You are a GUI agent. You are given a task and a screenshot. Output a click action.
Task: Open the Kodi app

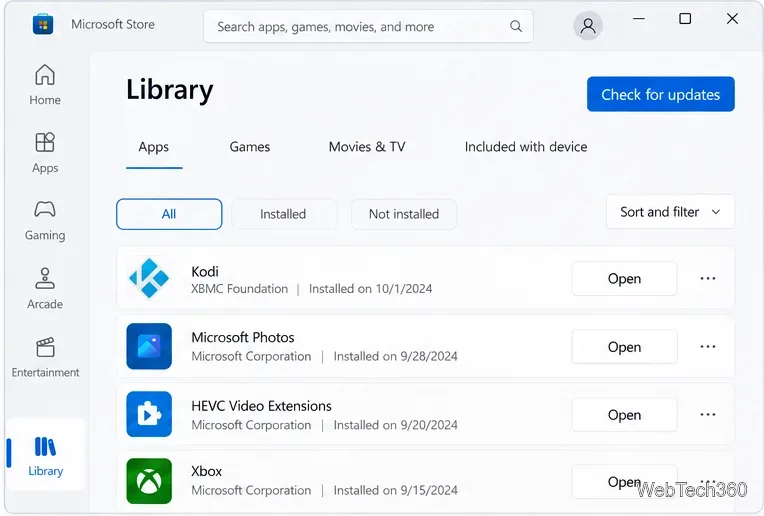coord(624,278)
